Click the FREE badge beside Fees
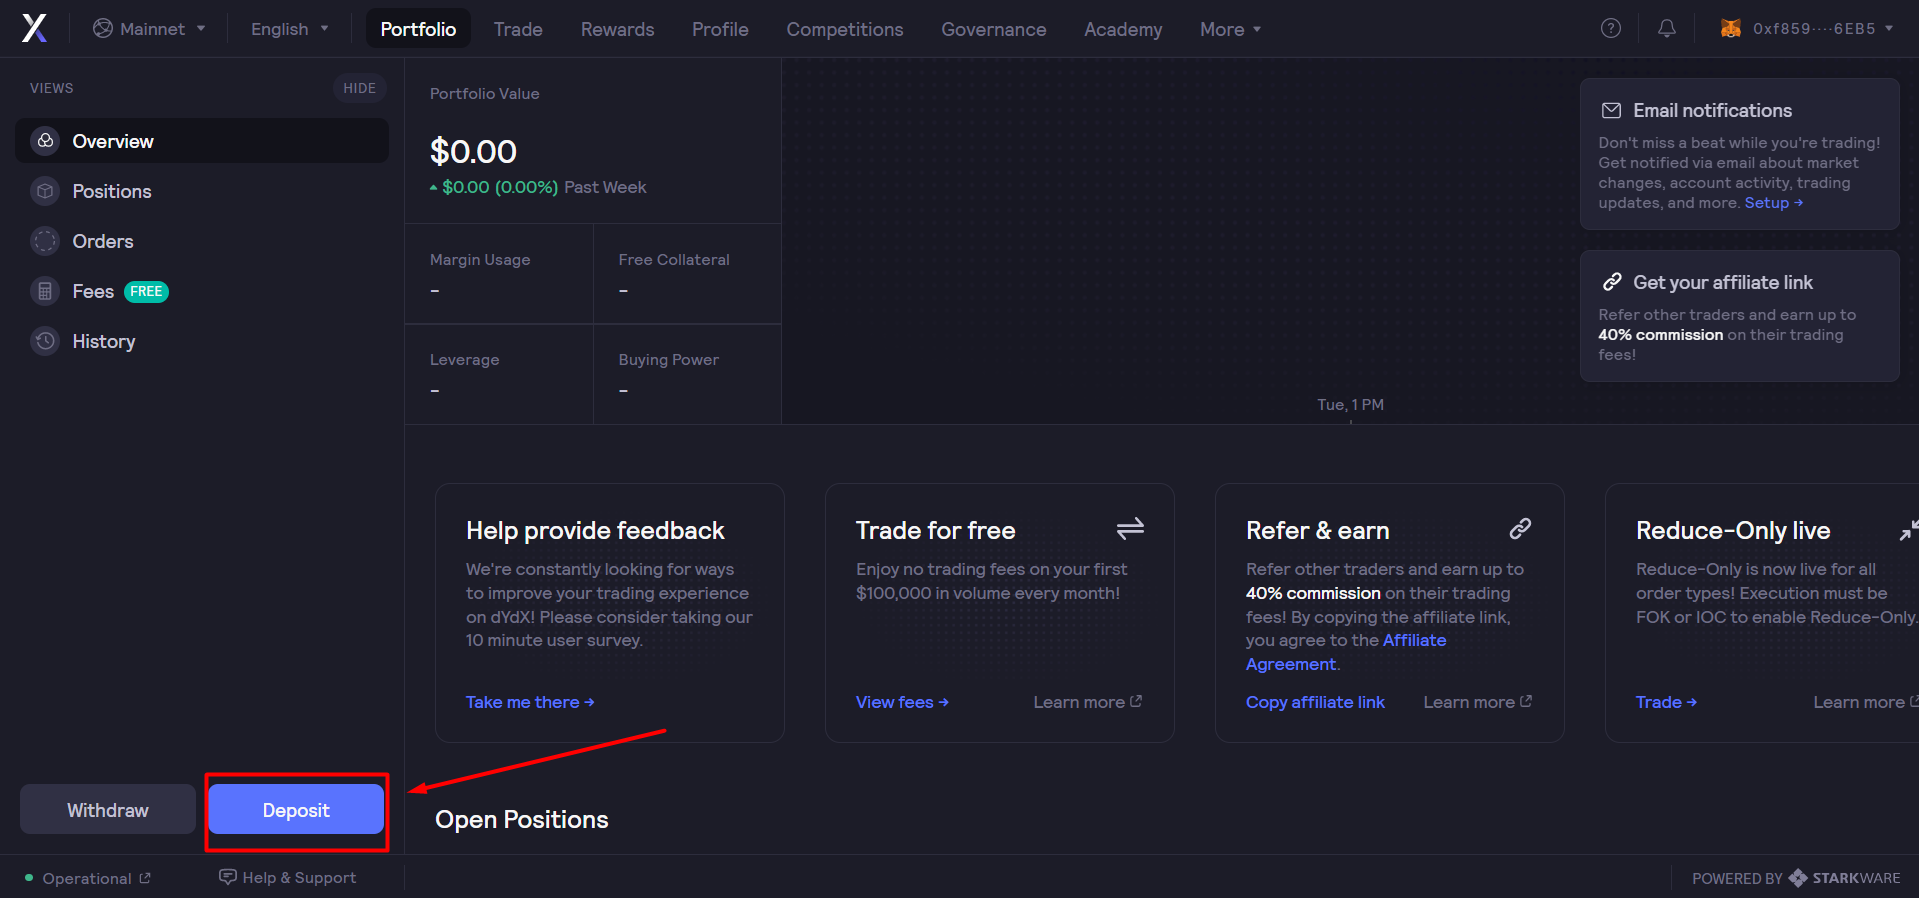 [x=146, y=291]
